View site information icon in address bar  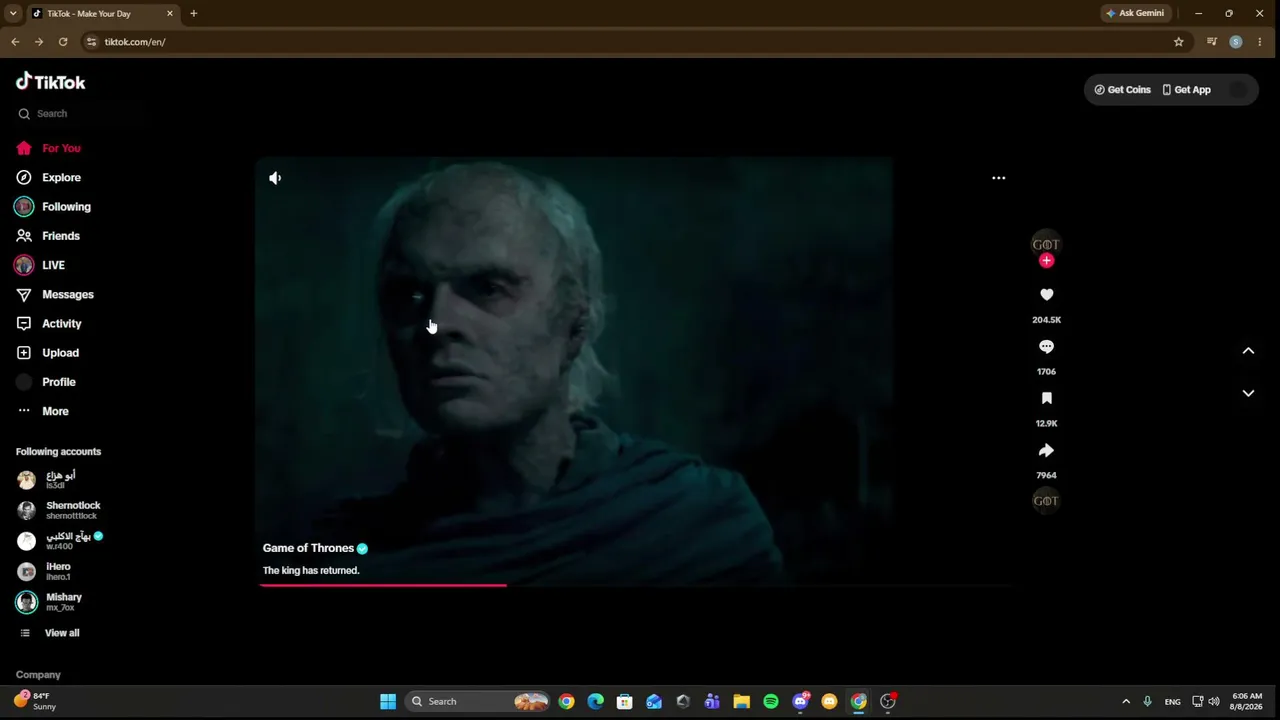(x=91, y=42)
